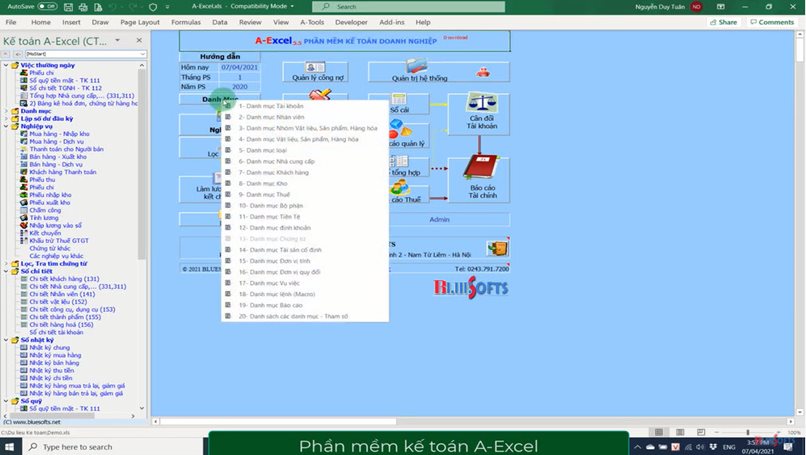The image size is (806, 455).
Task: Click the zoom slider handle
Action: tap(747, 432)
